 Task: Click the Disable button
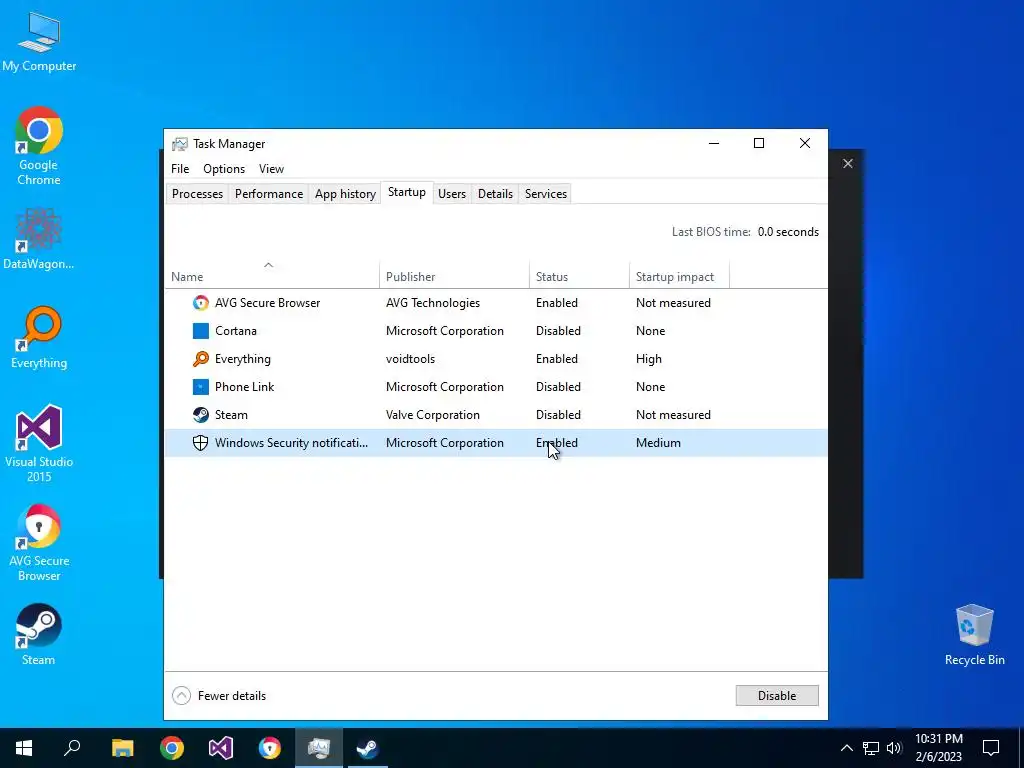pyautogui.click(x=777, y=696)
